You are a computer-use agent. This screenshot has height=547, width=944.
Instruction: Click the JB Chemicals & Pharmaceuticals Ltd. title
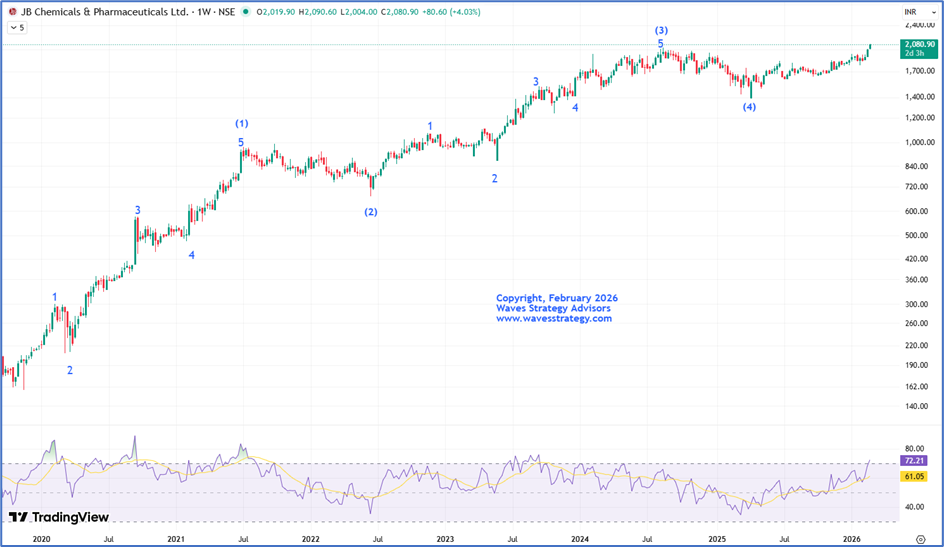[104, 11]
